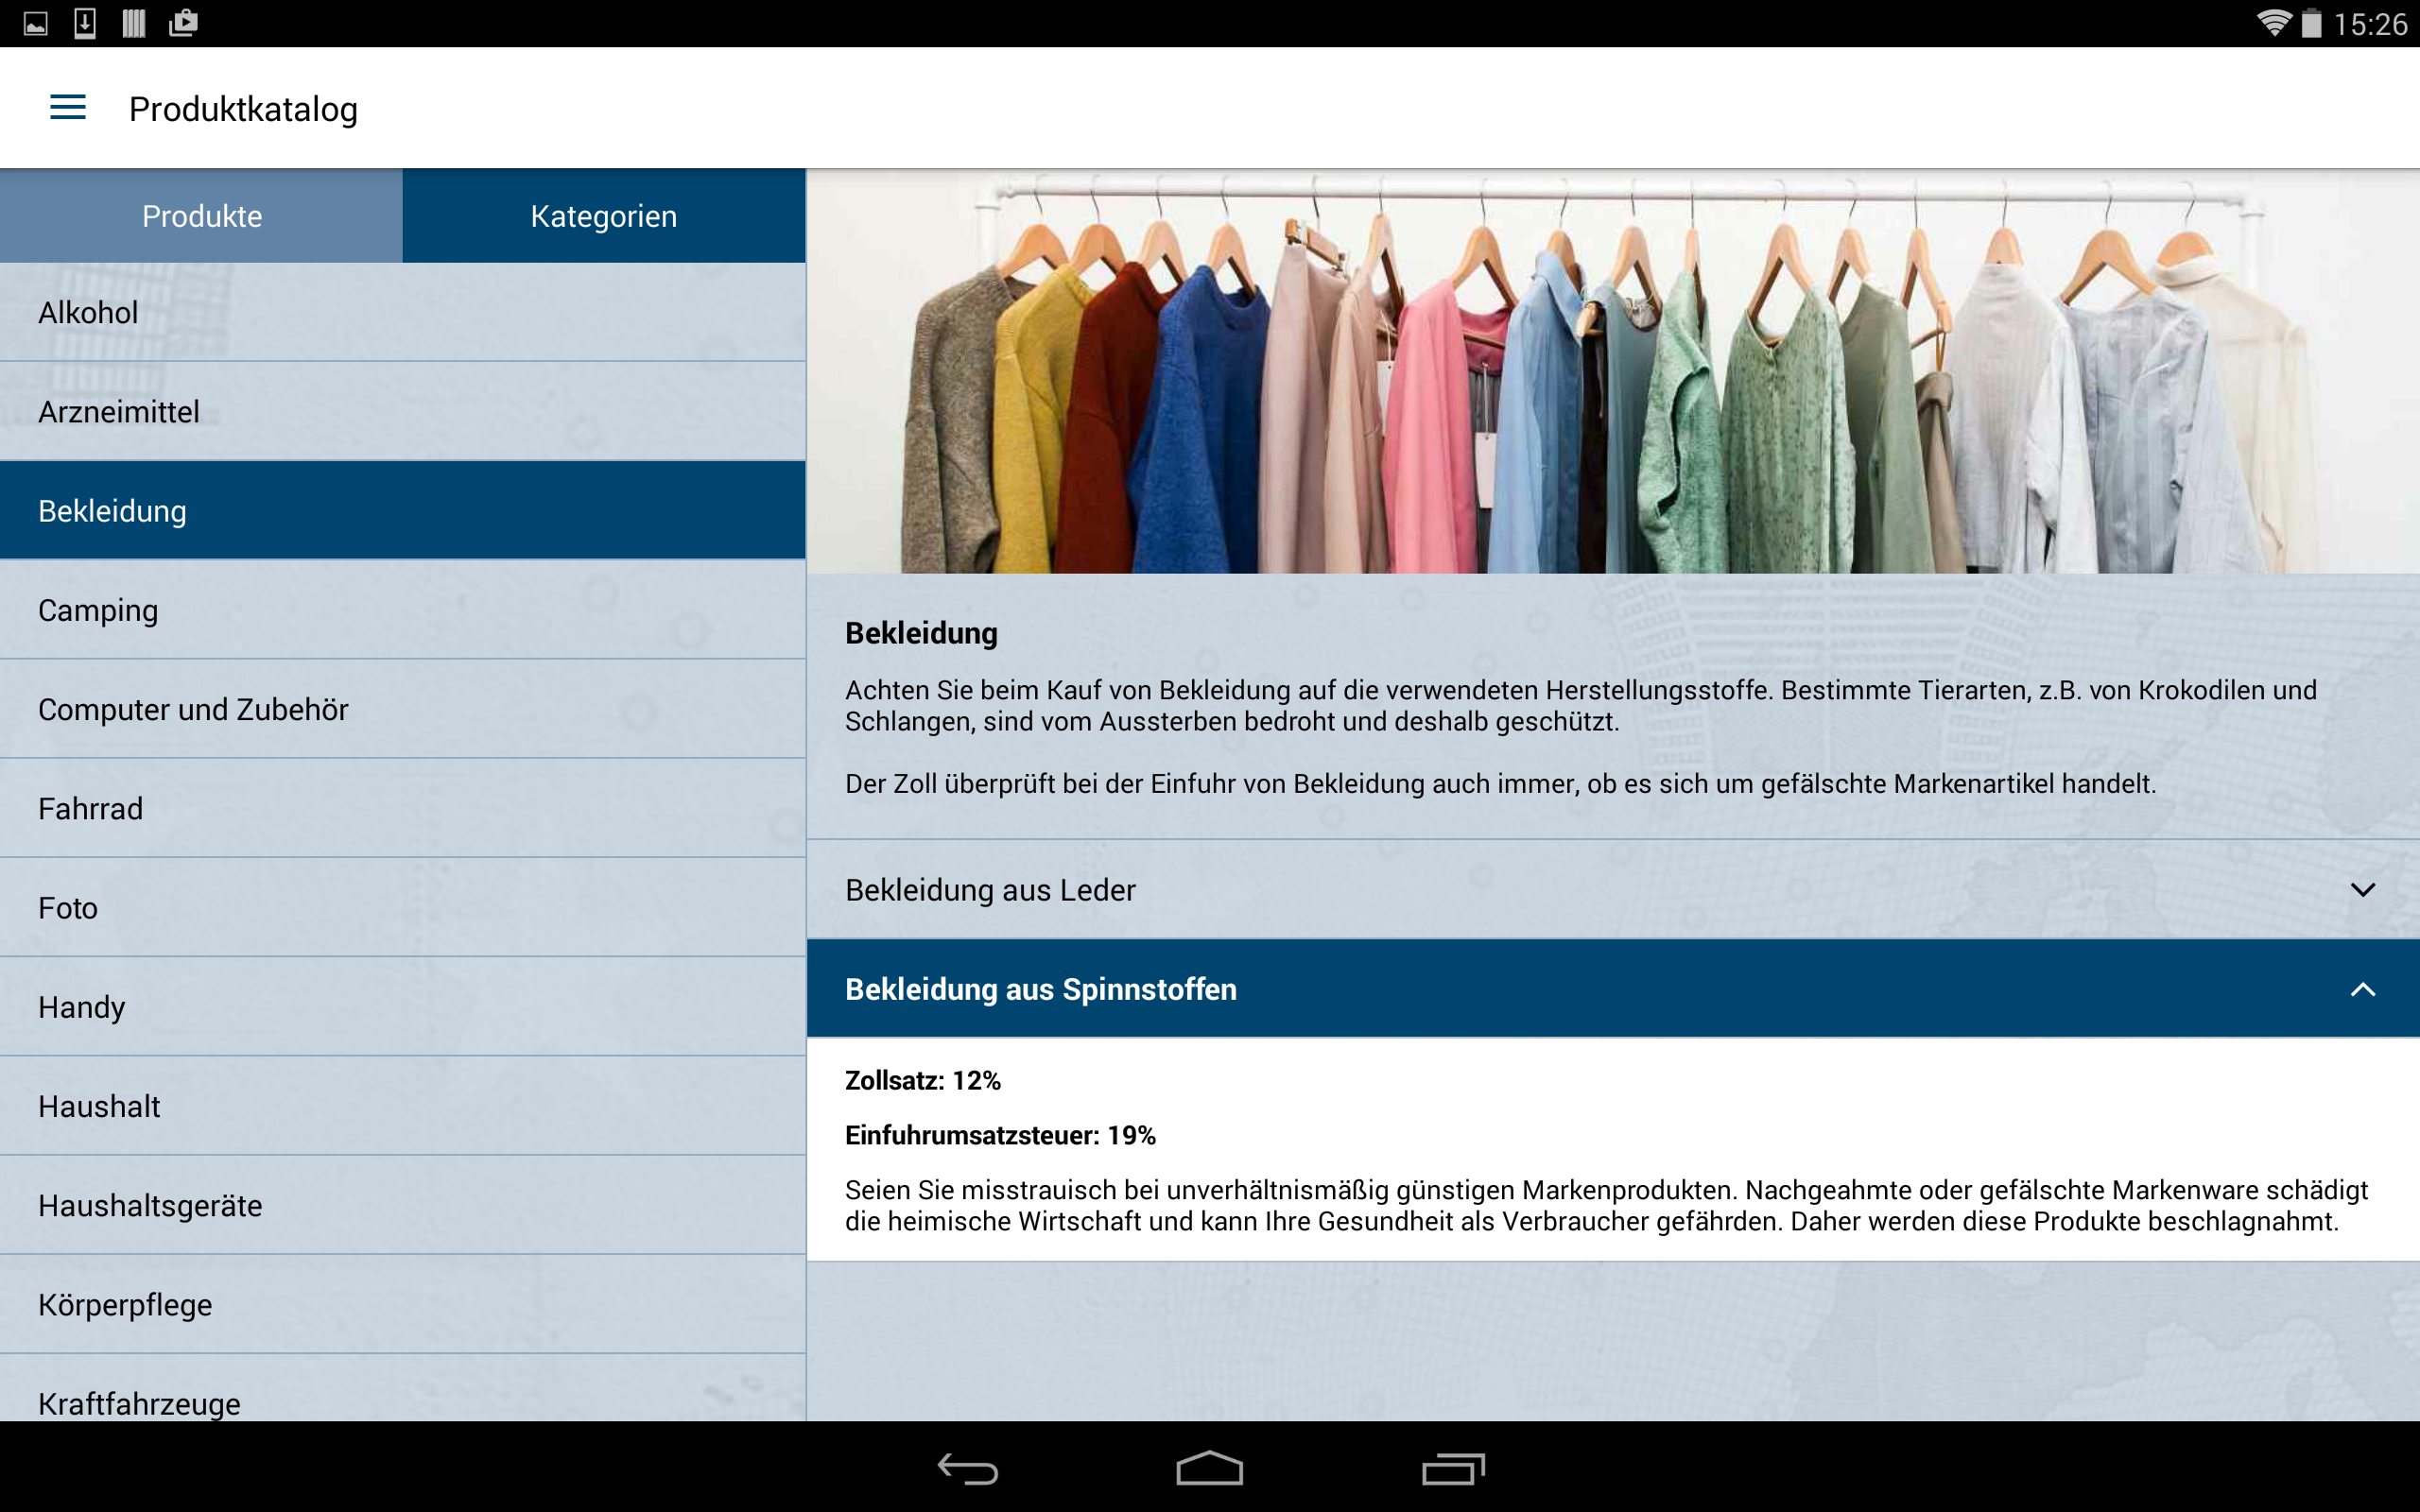Switch to the Produkte tab

[201, 216]
